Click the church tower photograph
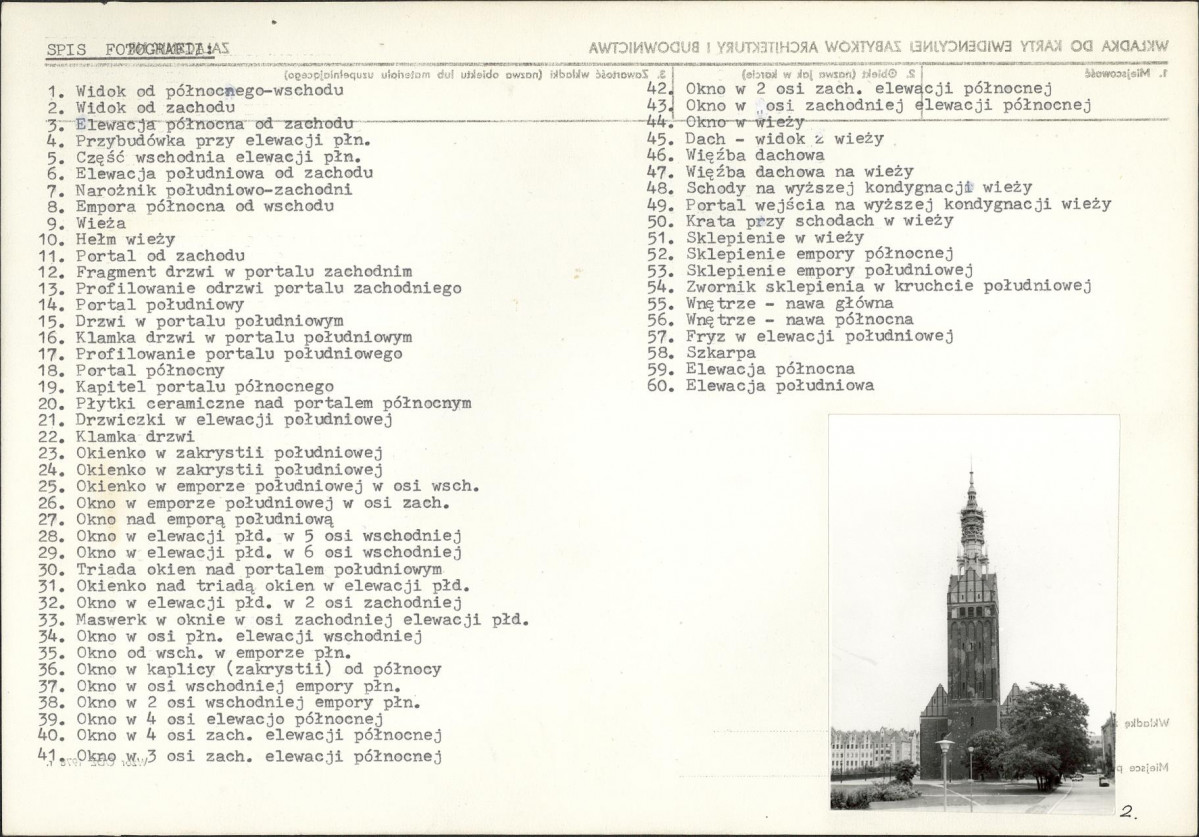The image size is (1199, 837). [973, 612]
